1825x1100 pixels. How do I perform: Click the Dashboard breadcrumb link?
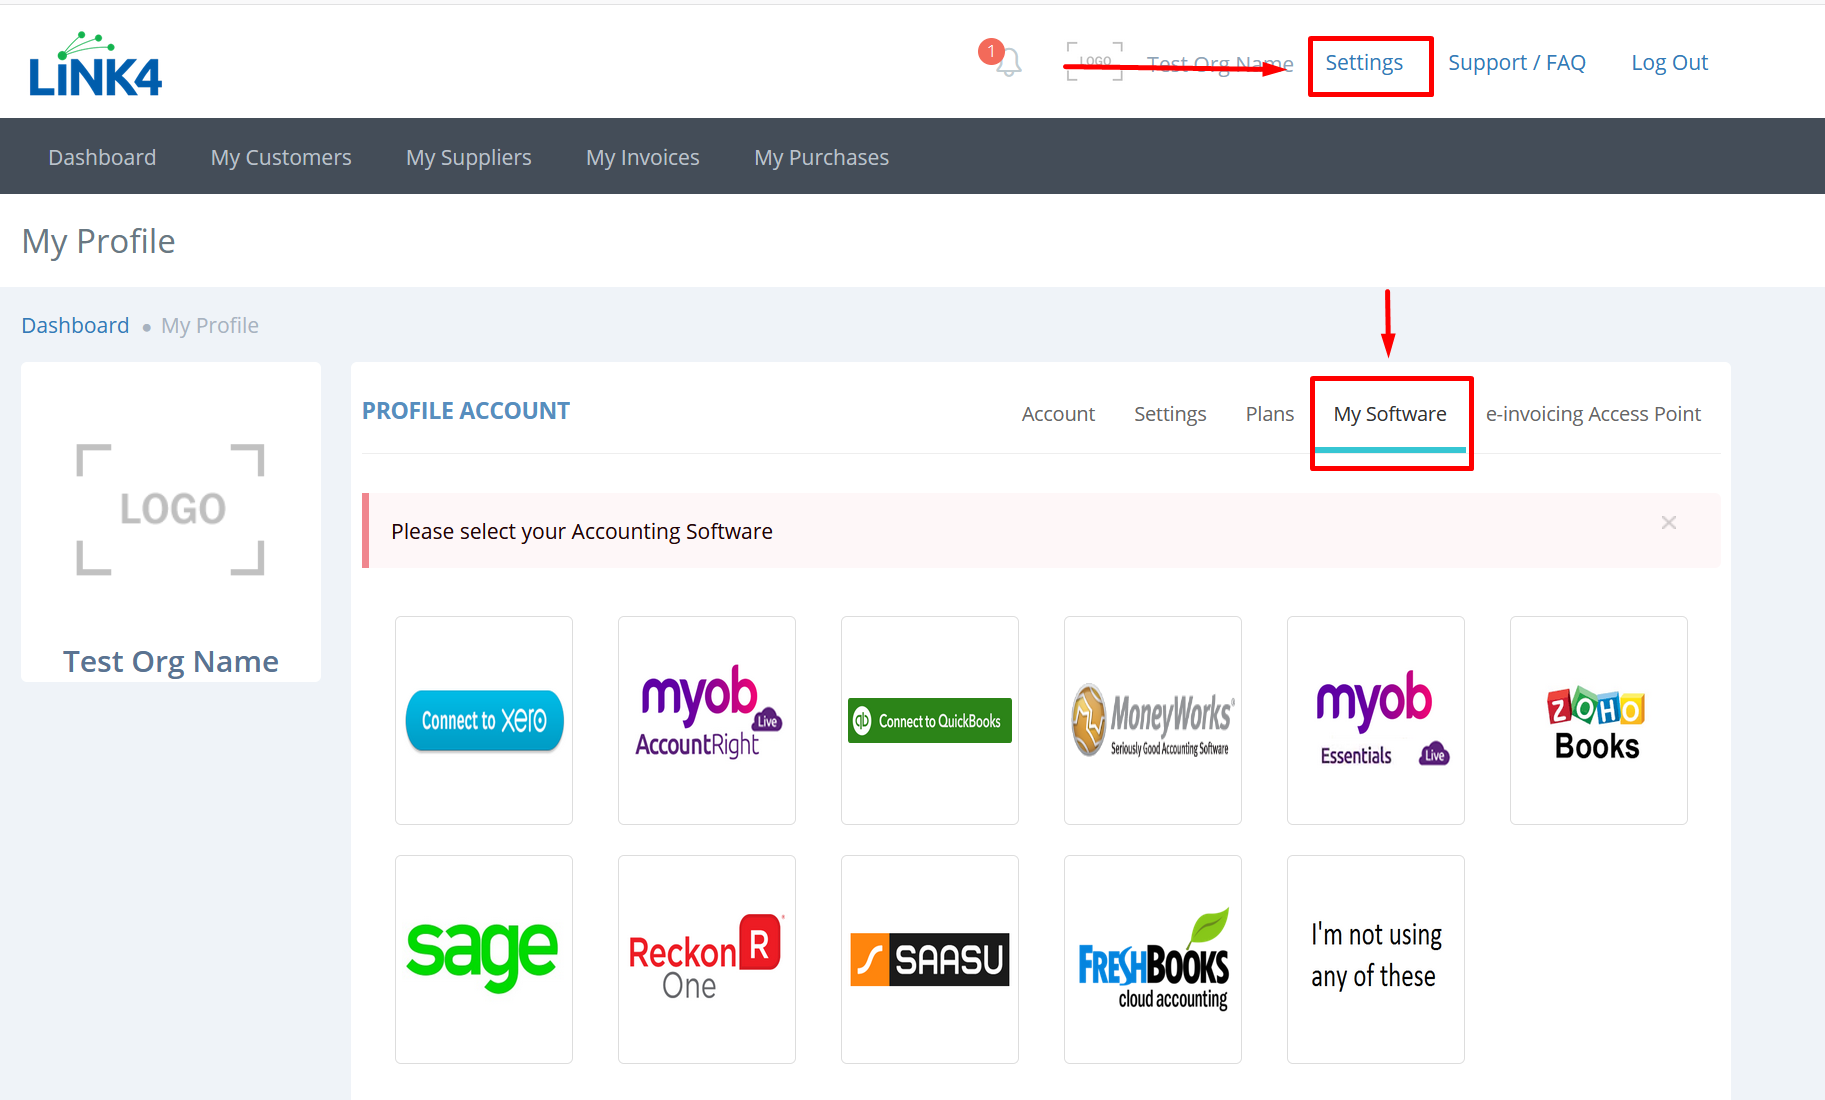pyautogui.click(x=75, y=326)
